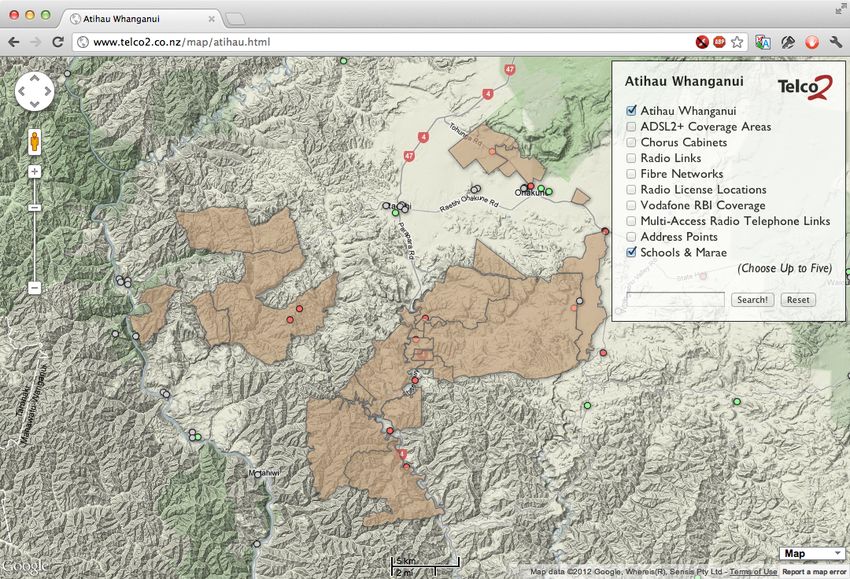Pan the map right with the arrow control

(x=46, y=91)
